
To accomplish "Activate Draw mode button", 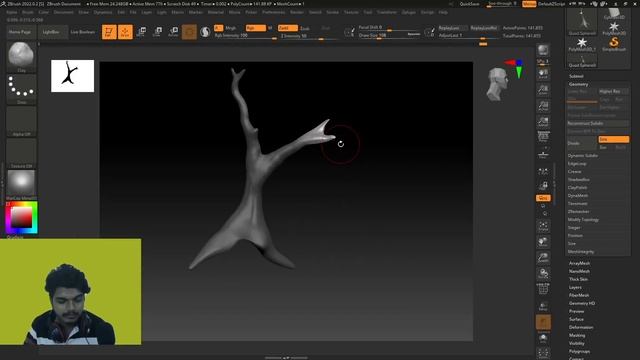I will (x=125, y=32).
